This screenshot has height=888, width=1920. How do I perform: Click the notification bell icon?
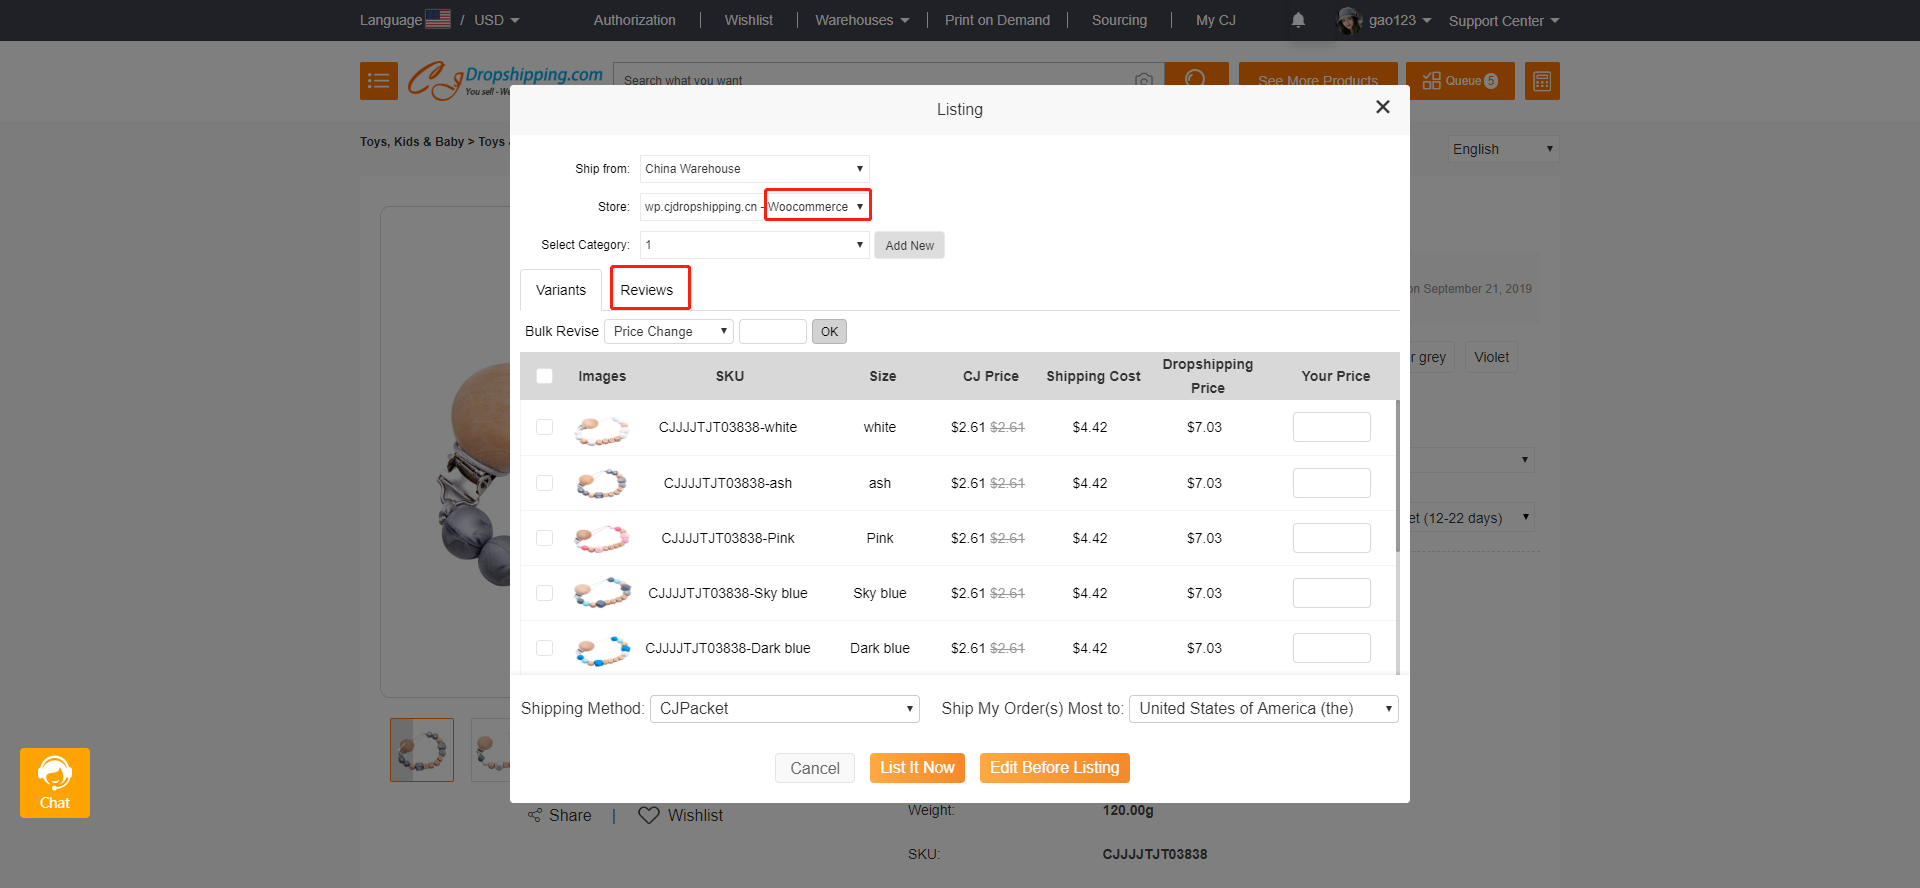1298,20
